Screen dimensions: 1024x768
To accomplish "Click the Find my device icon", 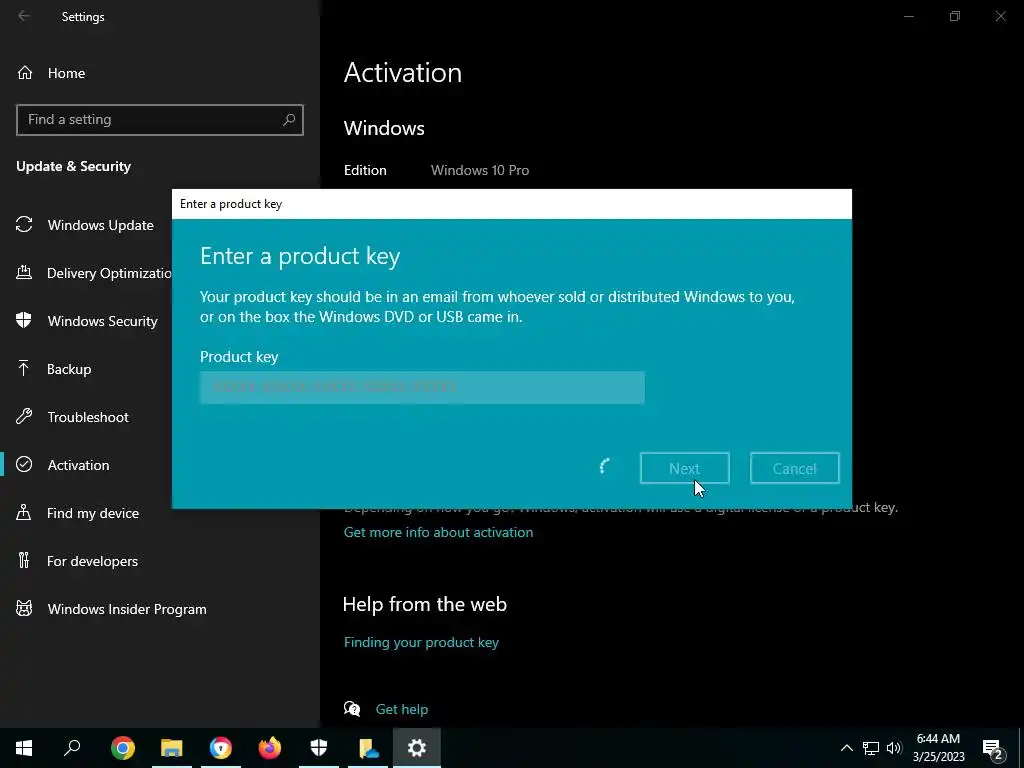I will 24,512.
